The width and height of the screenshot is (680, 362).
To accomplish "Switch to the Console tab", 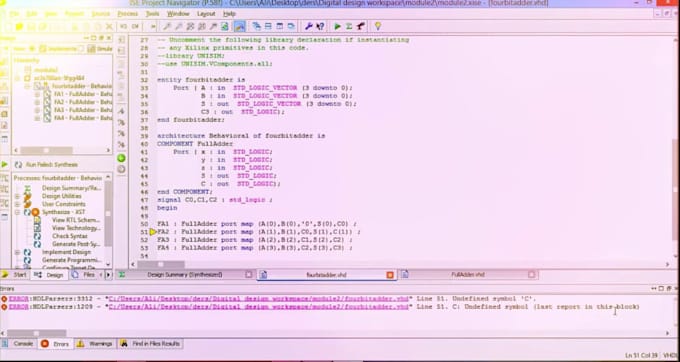I will (x=18, y=344).
